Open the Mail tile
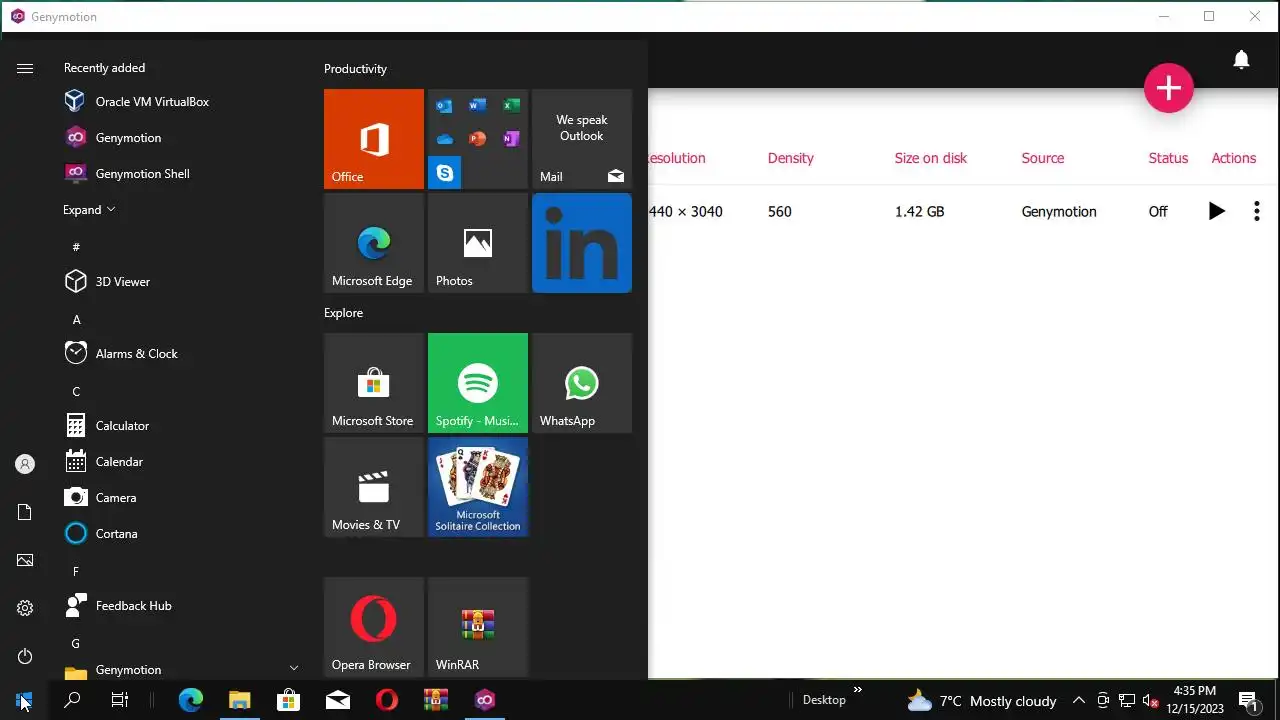1280x720 pixels. (582, 139)
